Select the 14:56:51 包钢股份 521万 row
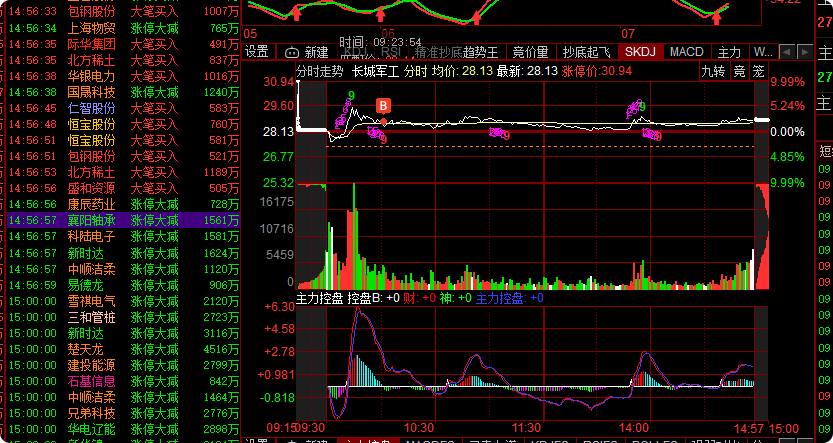The image size is (833, 443). click(x=123, y=156)
